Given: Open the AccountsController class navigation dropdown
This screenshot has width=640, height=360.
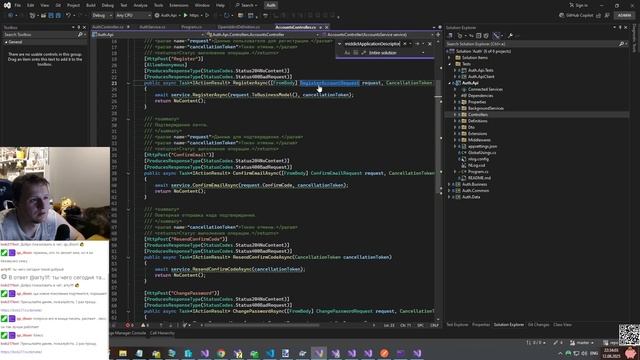Looking at the screenshot, I should (x=263, y=35).
